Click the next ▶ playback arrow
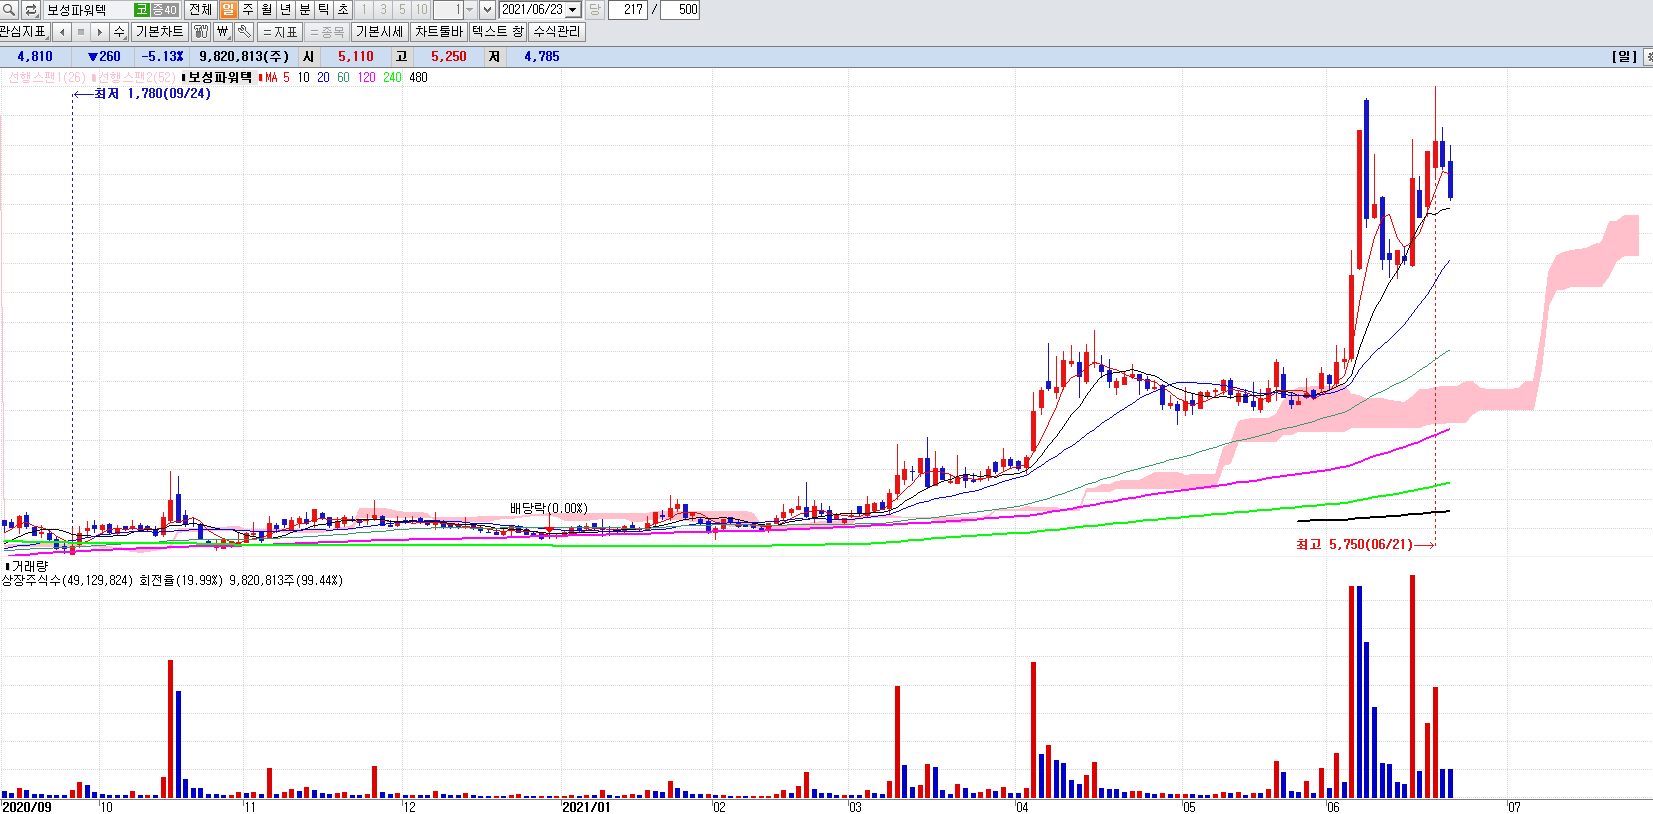 point(100,32)
